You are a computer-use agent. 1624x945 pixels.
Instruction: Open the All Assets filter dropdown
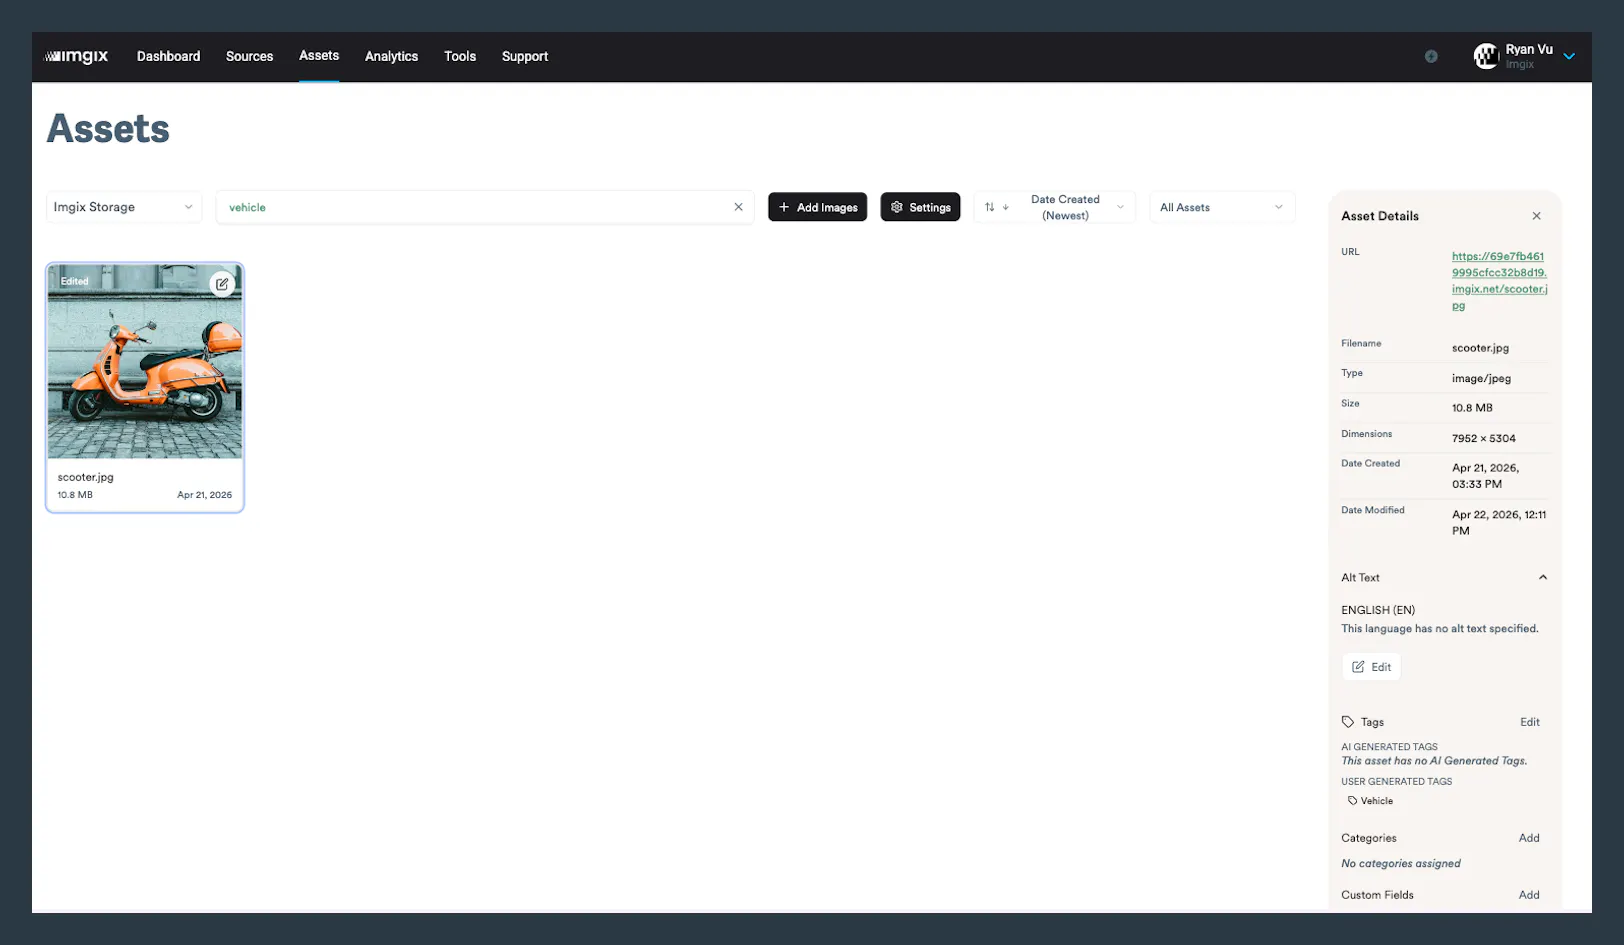tap(1220, 207)
